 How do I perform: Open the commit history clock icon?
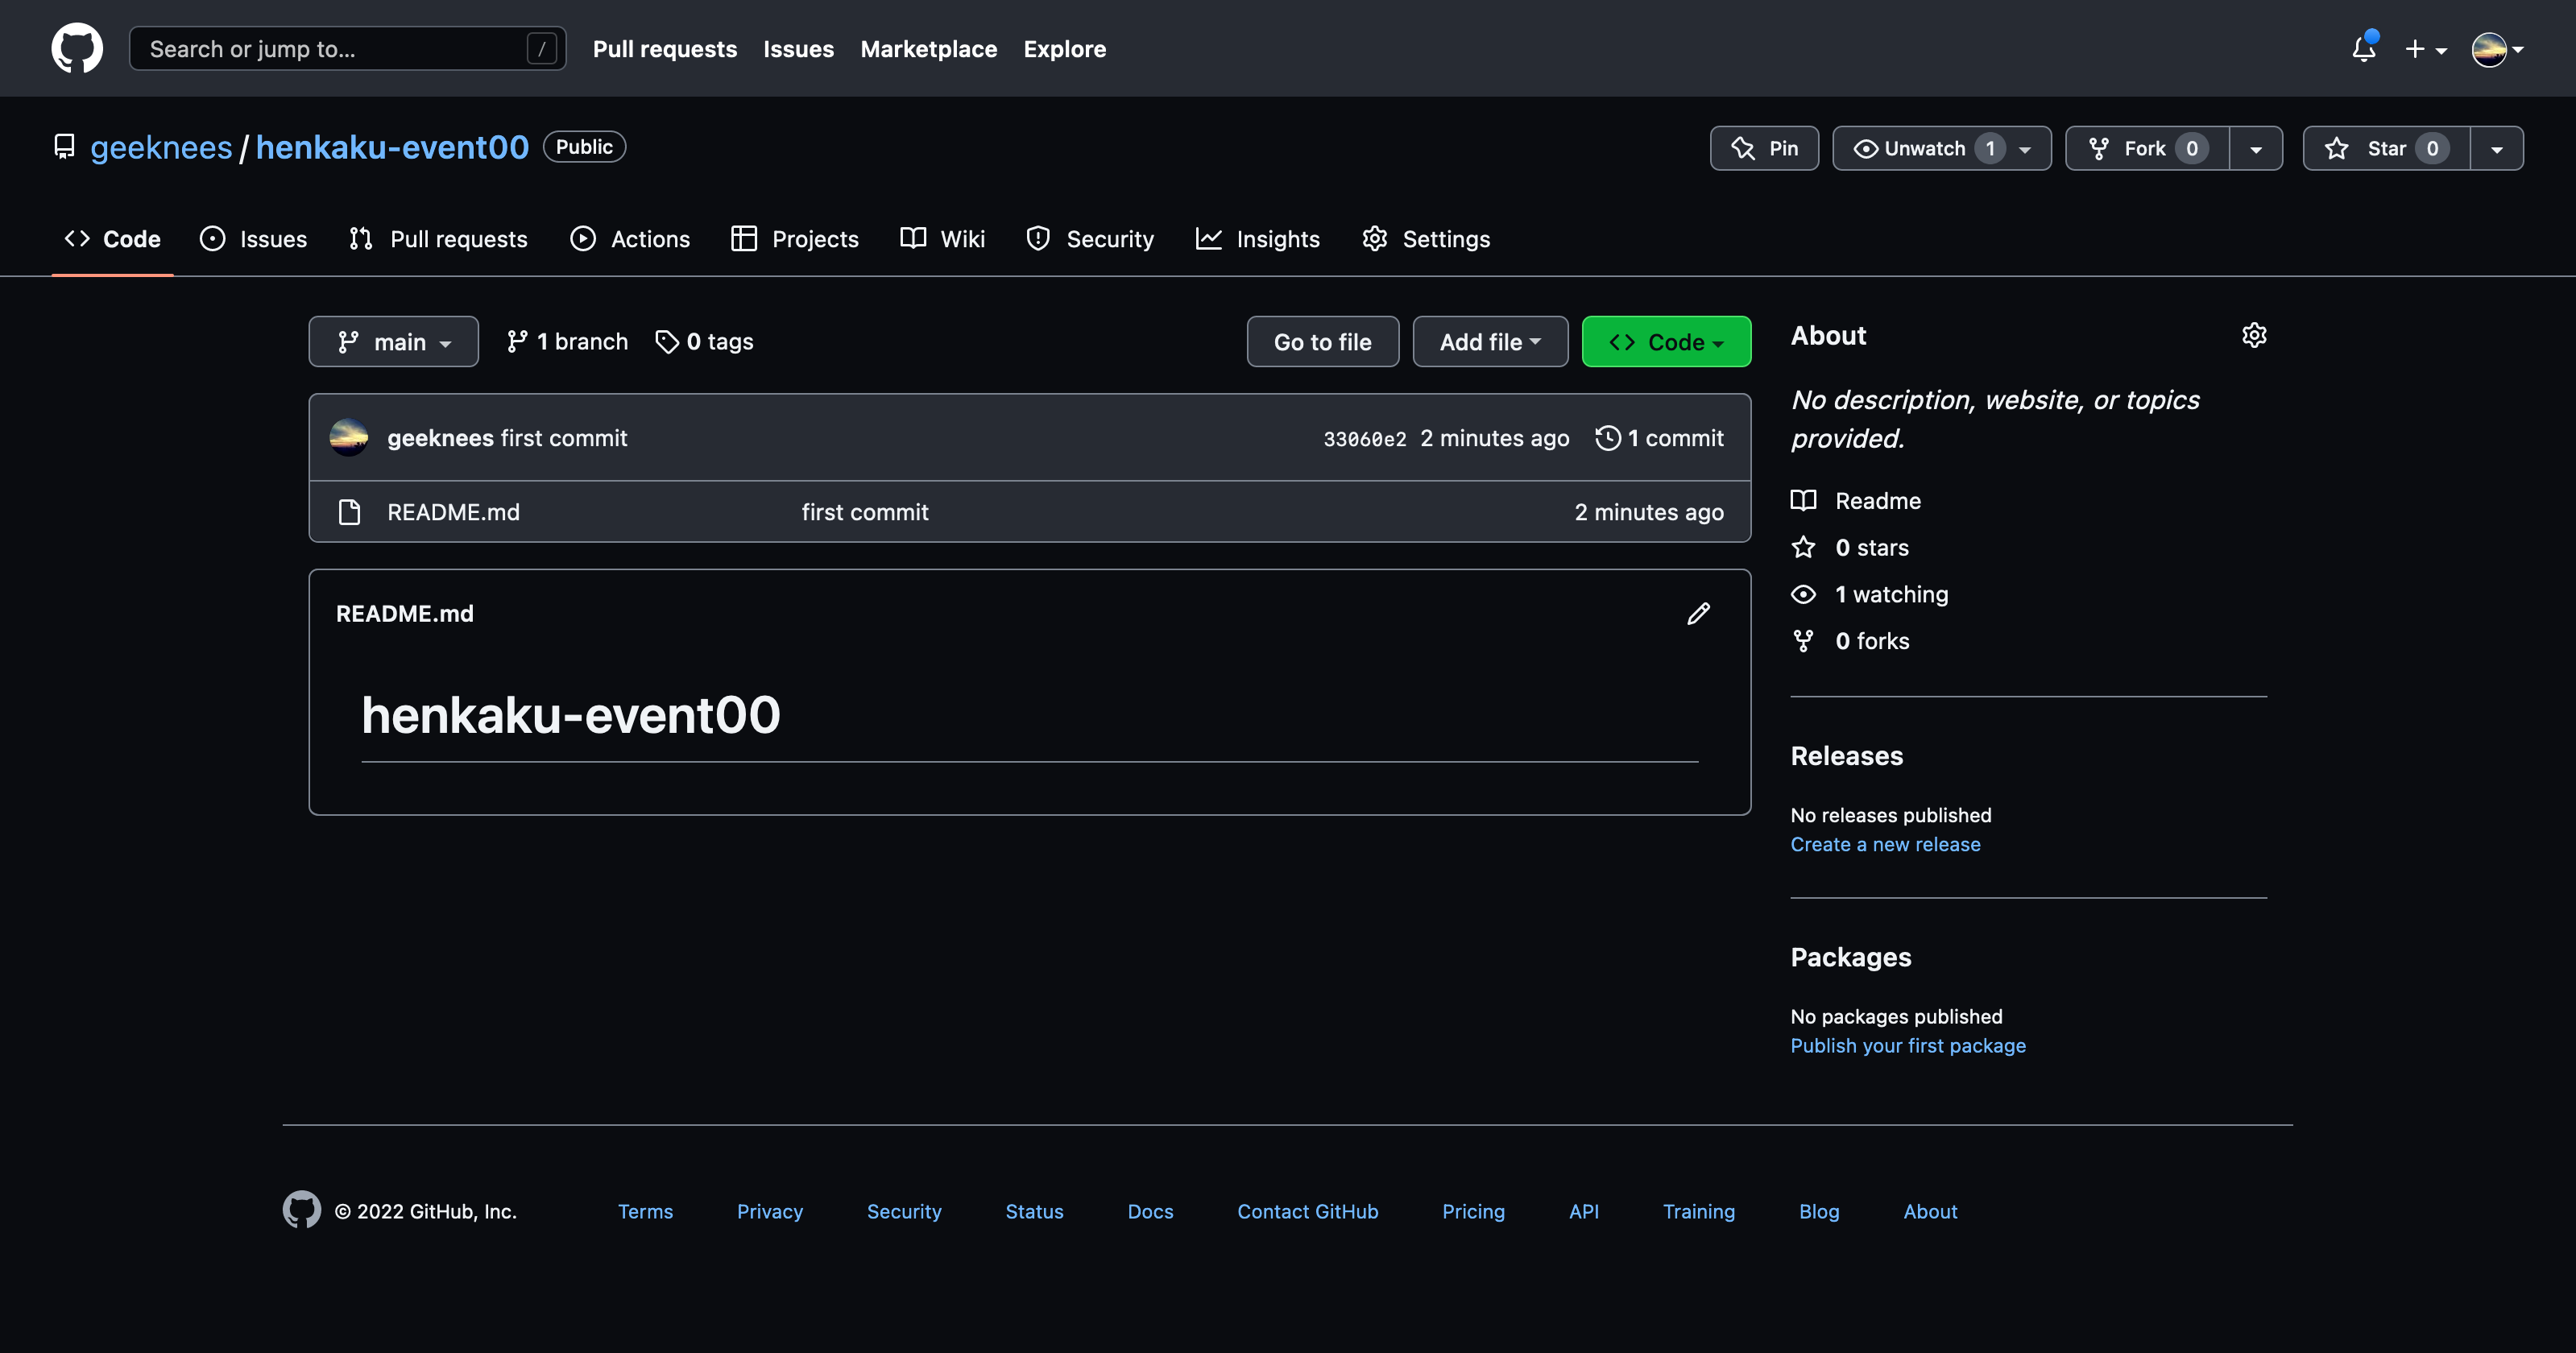1607,437
